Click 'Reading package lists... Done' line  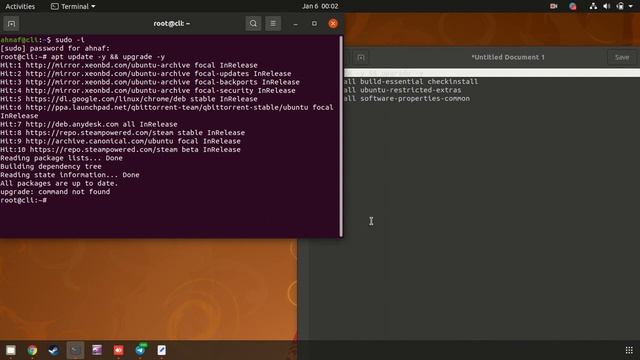pyautogui.click(x=61, y=158)
